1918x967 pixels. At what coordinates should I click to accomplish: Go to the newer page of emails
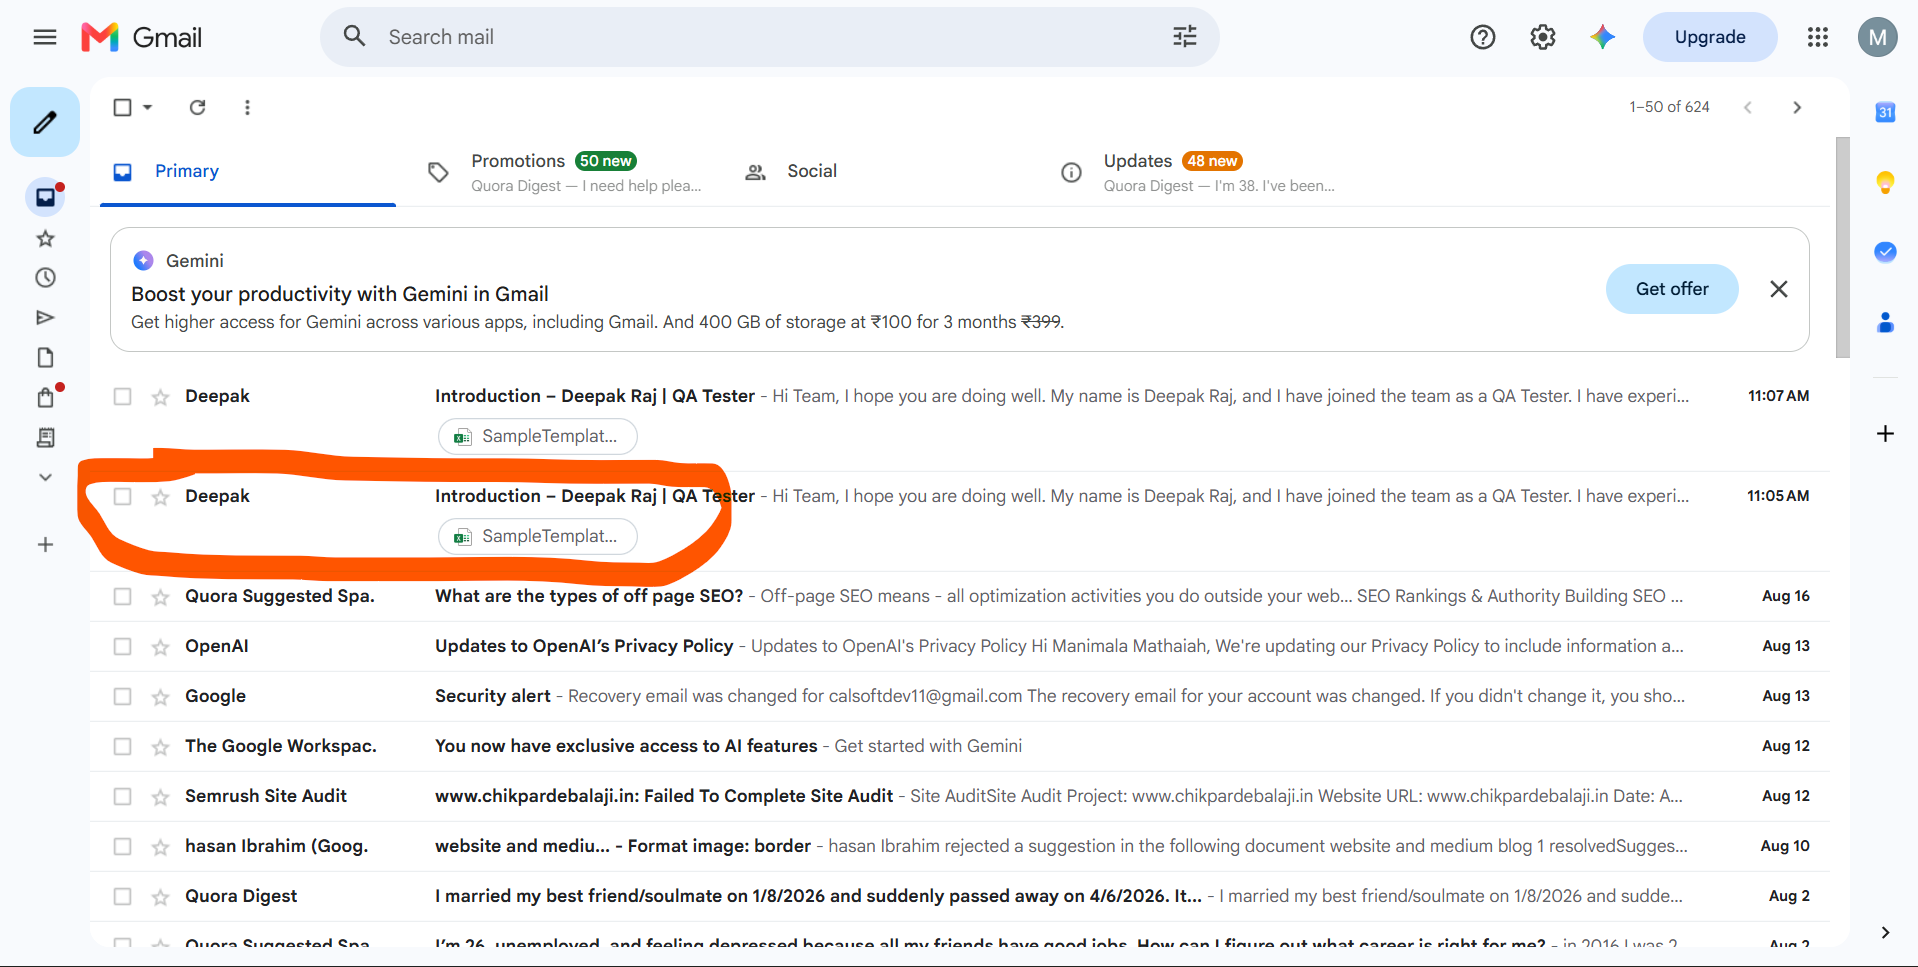(1748, 107)
